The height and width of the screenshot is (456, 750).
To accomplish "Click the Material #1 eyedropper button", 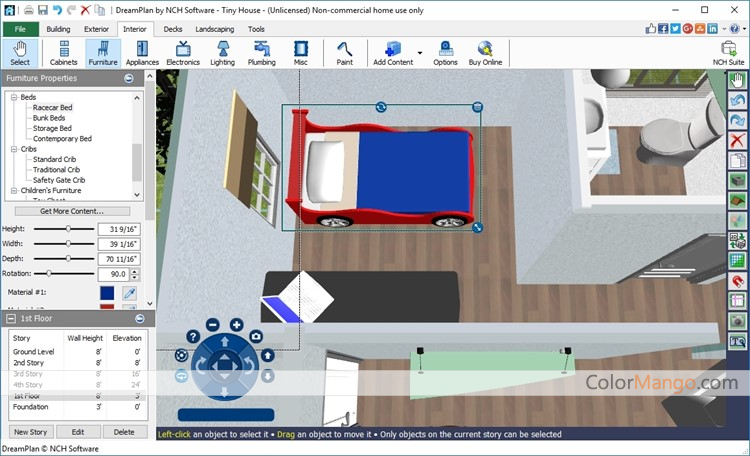I will pyautogui.click(x=130, y=293).
